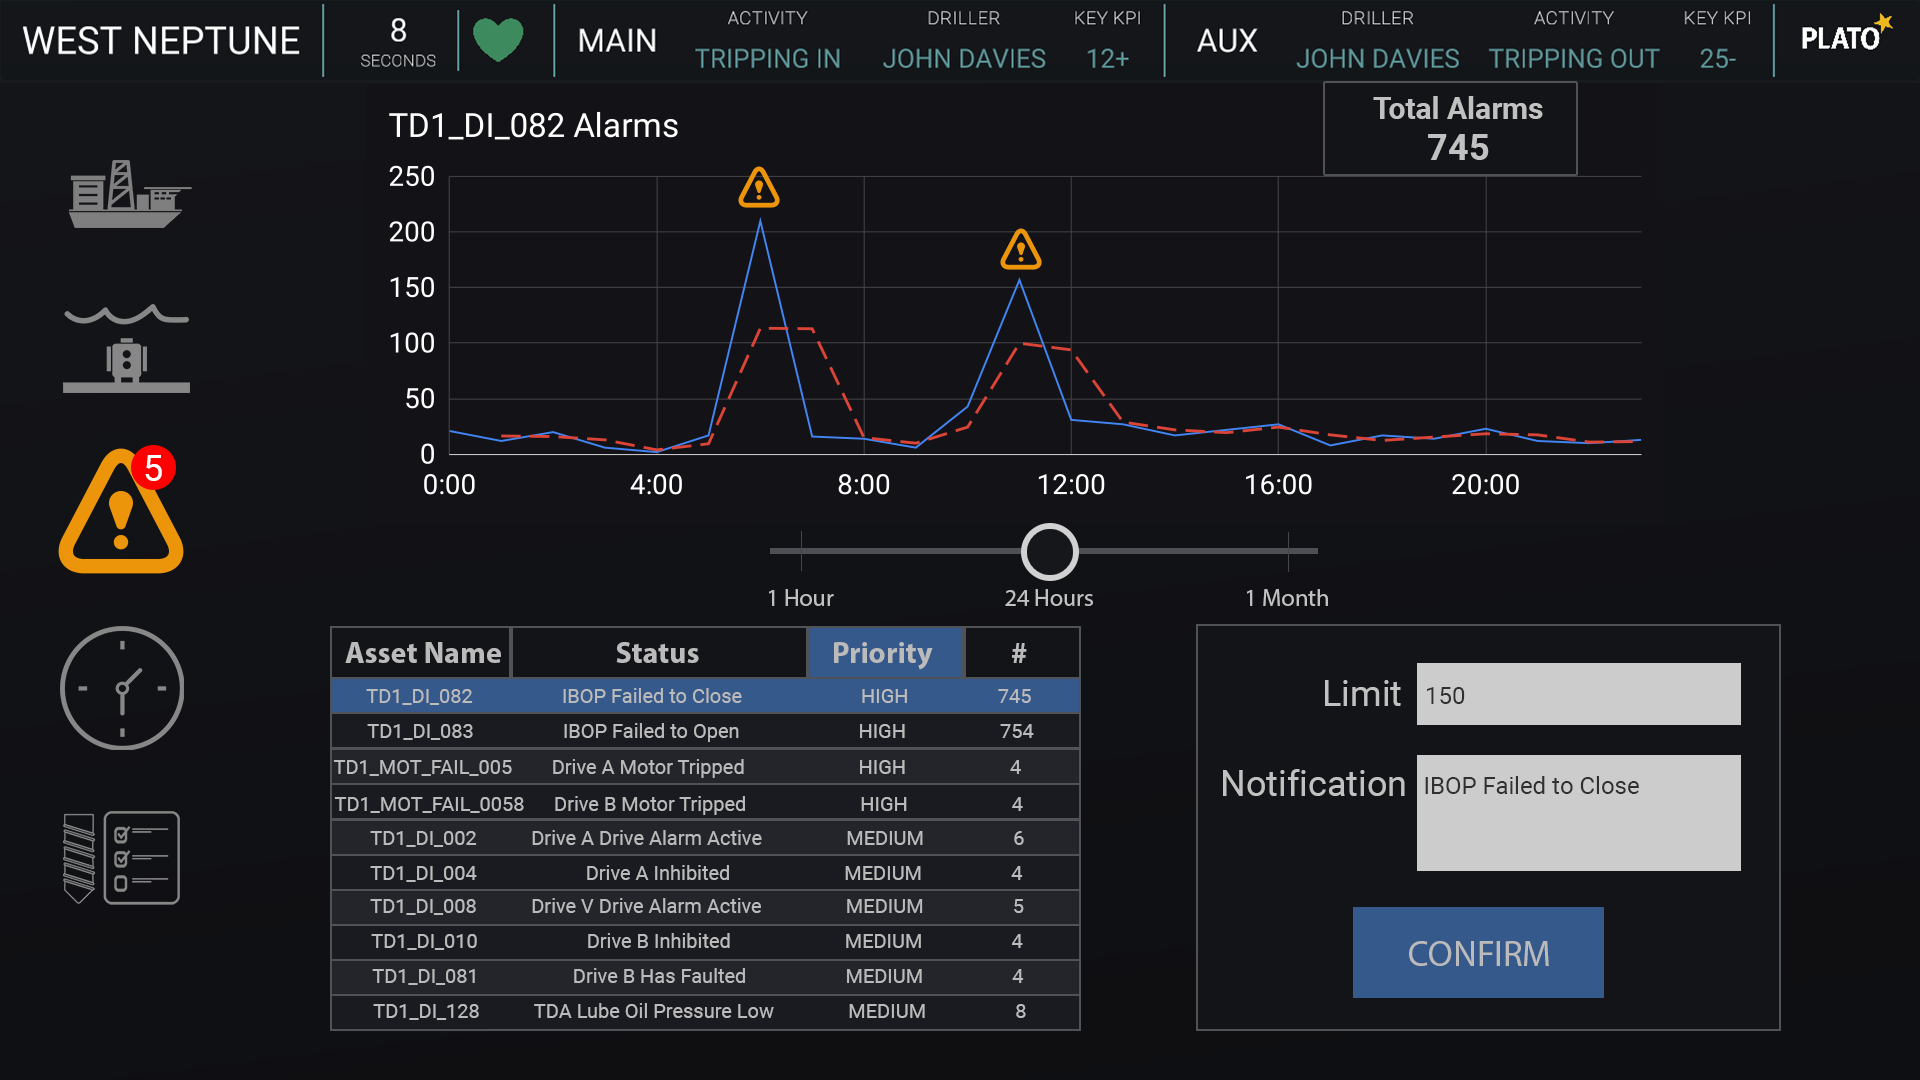The height and width of the screenshot is (1080, 1920).
Task: Select the 1 Hour time range
Action: pos(800,598)
